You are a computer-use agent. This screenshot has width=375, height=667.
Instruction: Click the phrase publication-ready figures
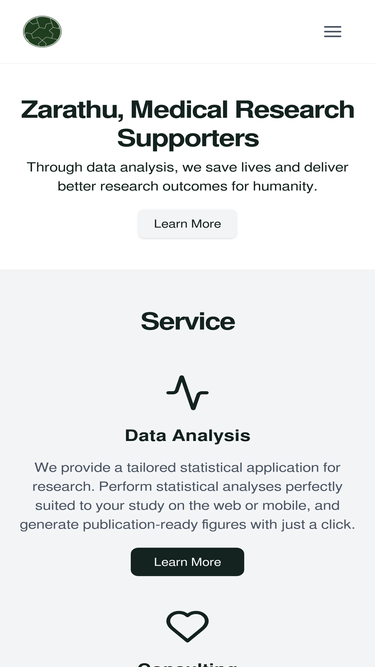165,524
